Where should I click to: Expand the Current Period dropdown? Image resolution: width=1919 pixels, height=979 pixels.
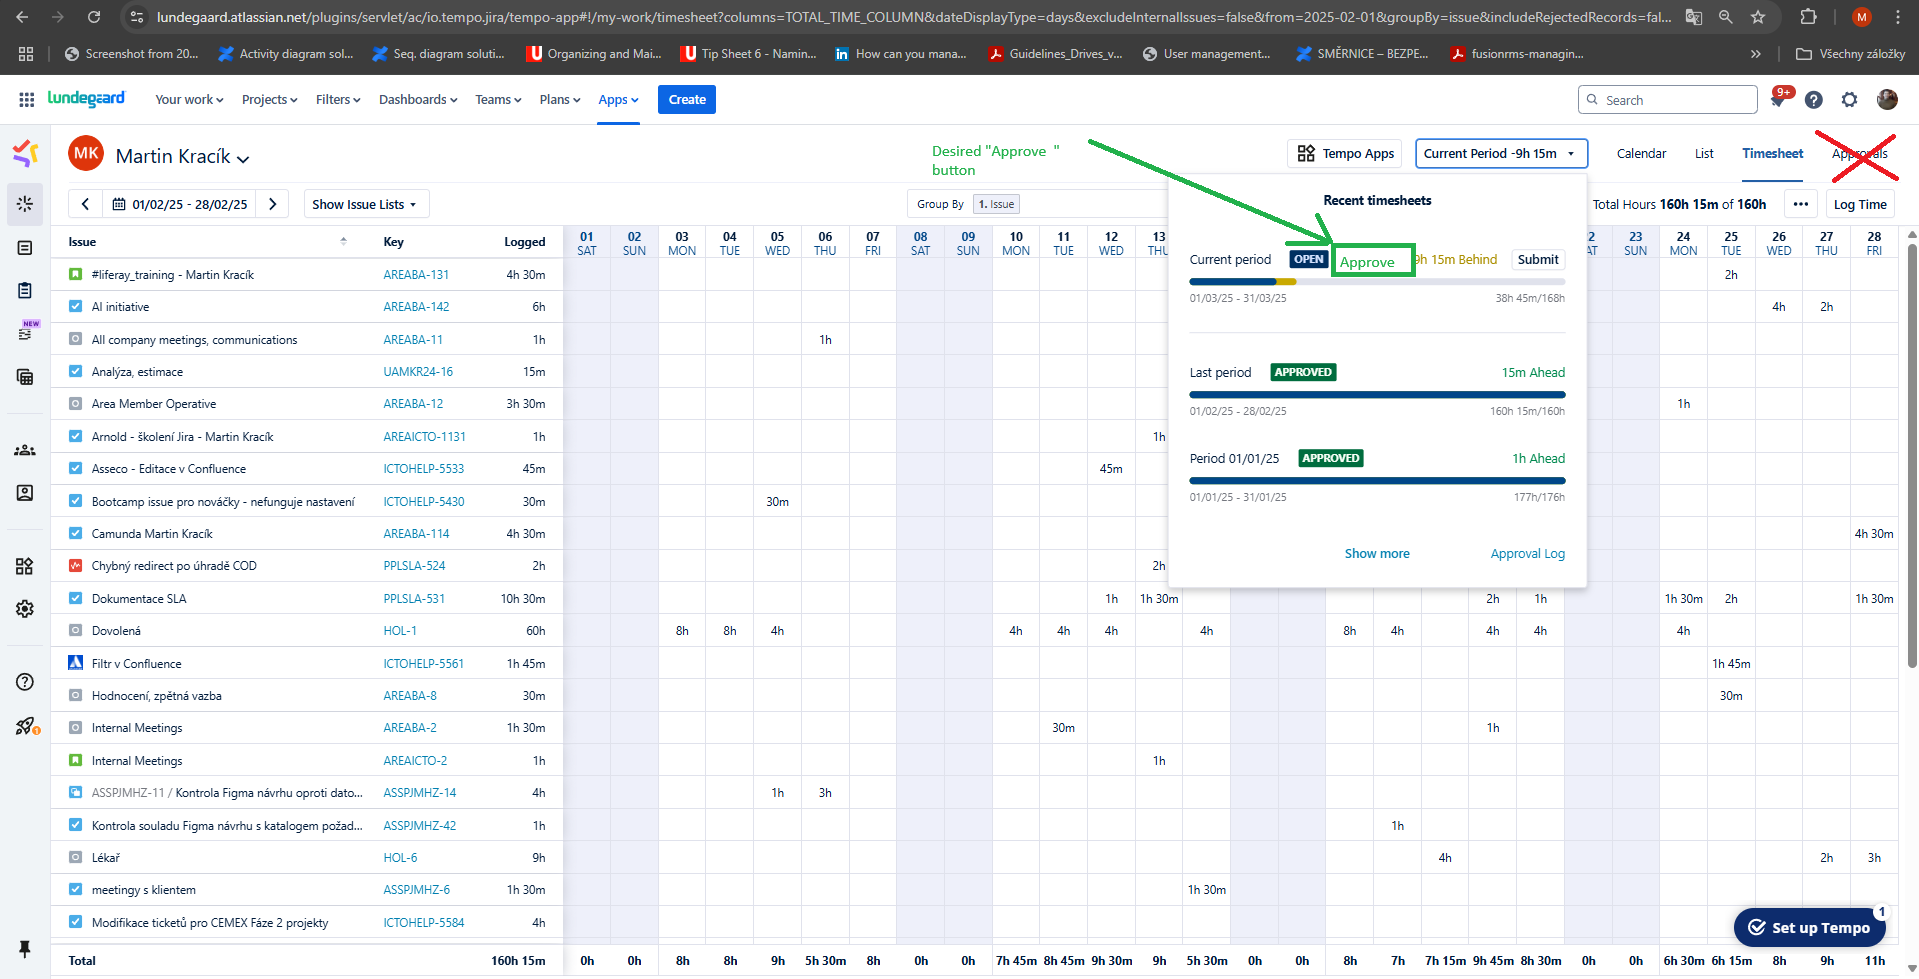coord(1500,154)
